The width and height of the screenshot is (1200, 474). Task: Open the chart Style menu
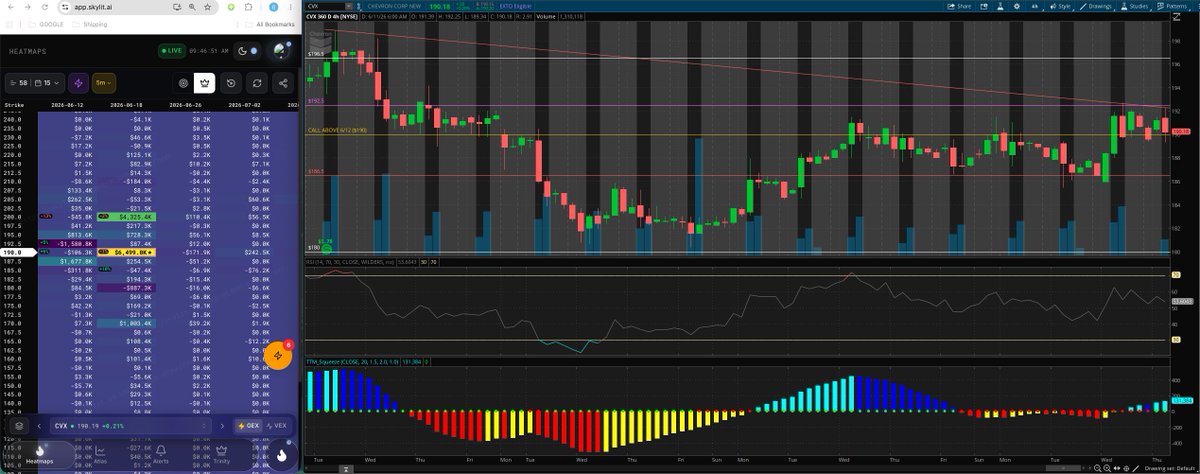point(1061,6)
